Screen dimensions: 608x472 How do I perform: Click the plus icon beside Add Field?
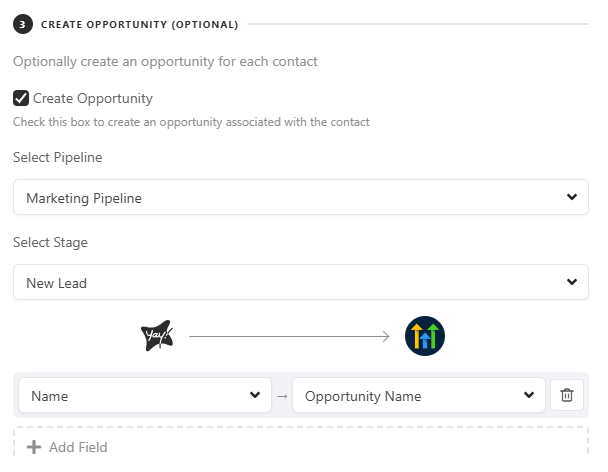tap(34, 447)
